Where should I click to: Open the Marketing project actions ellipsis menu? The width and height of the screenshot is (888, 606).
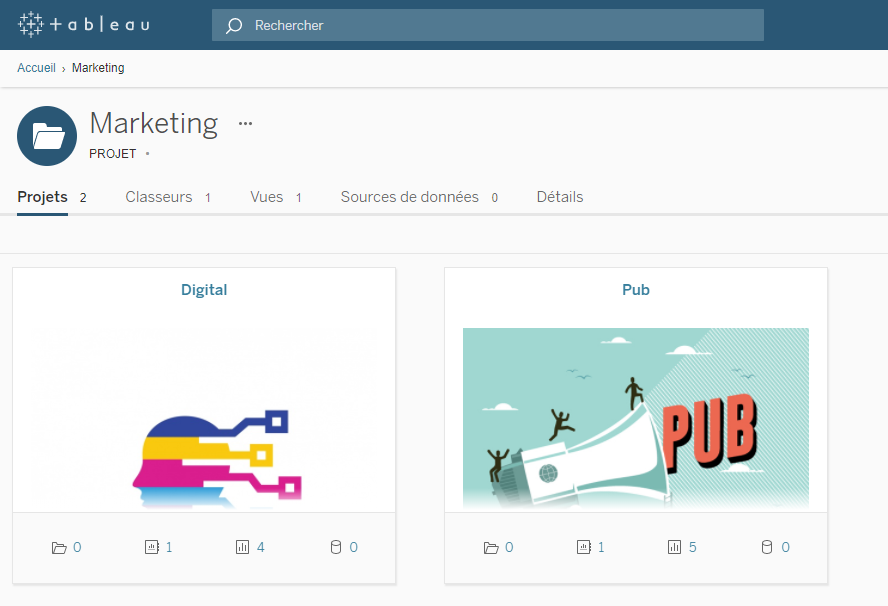pos(245,124)
